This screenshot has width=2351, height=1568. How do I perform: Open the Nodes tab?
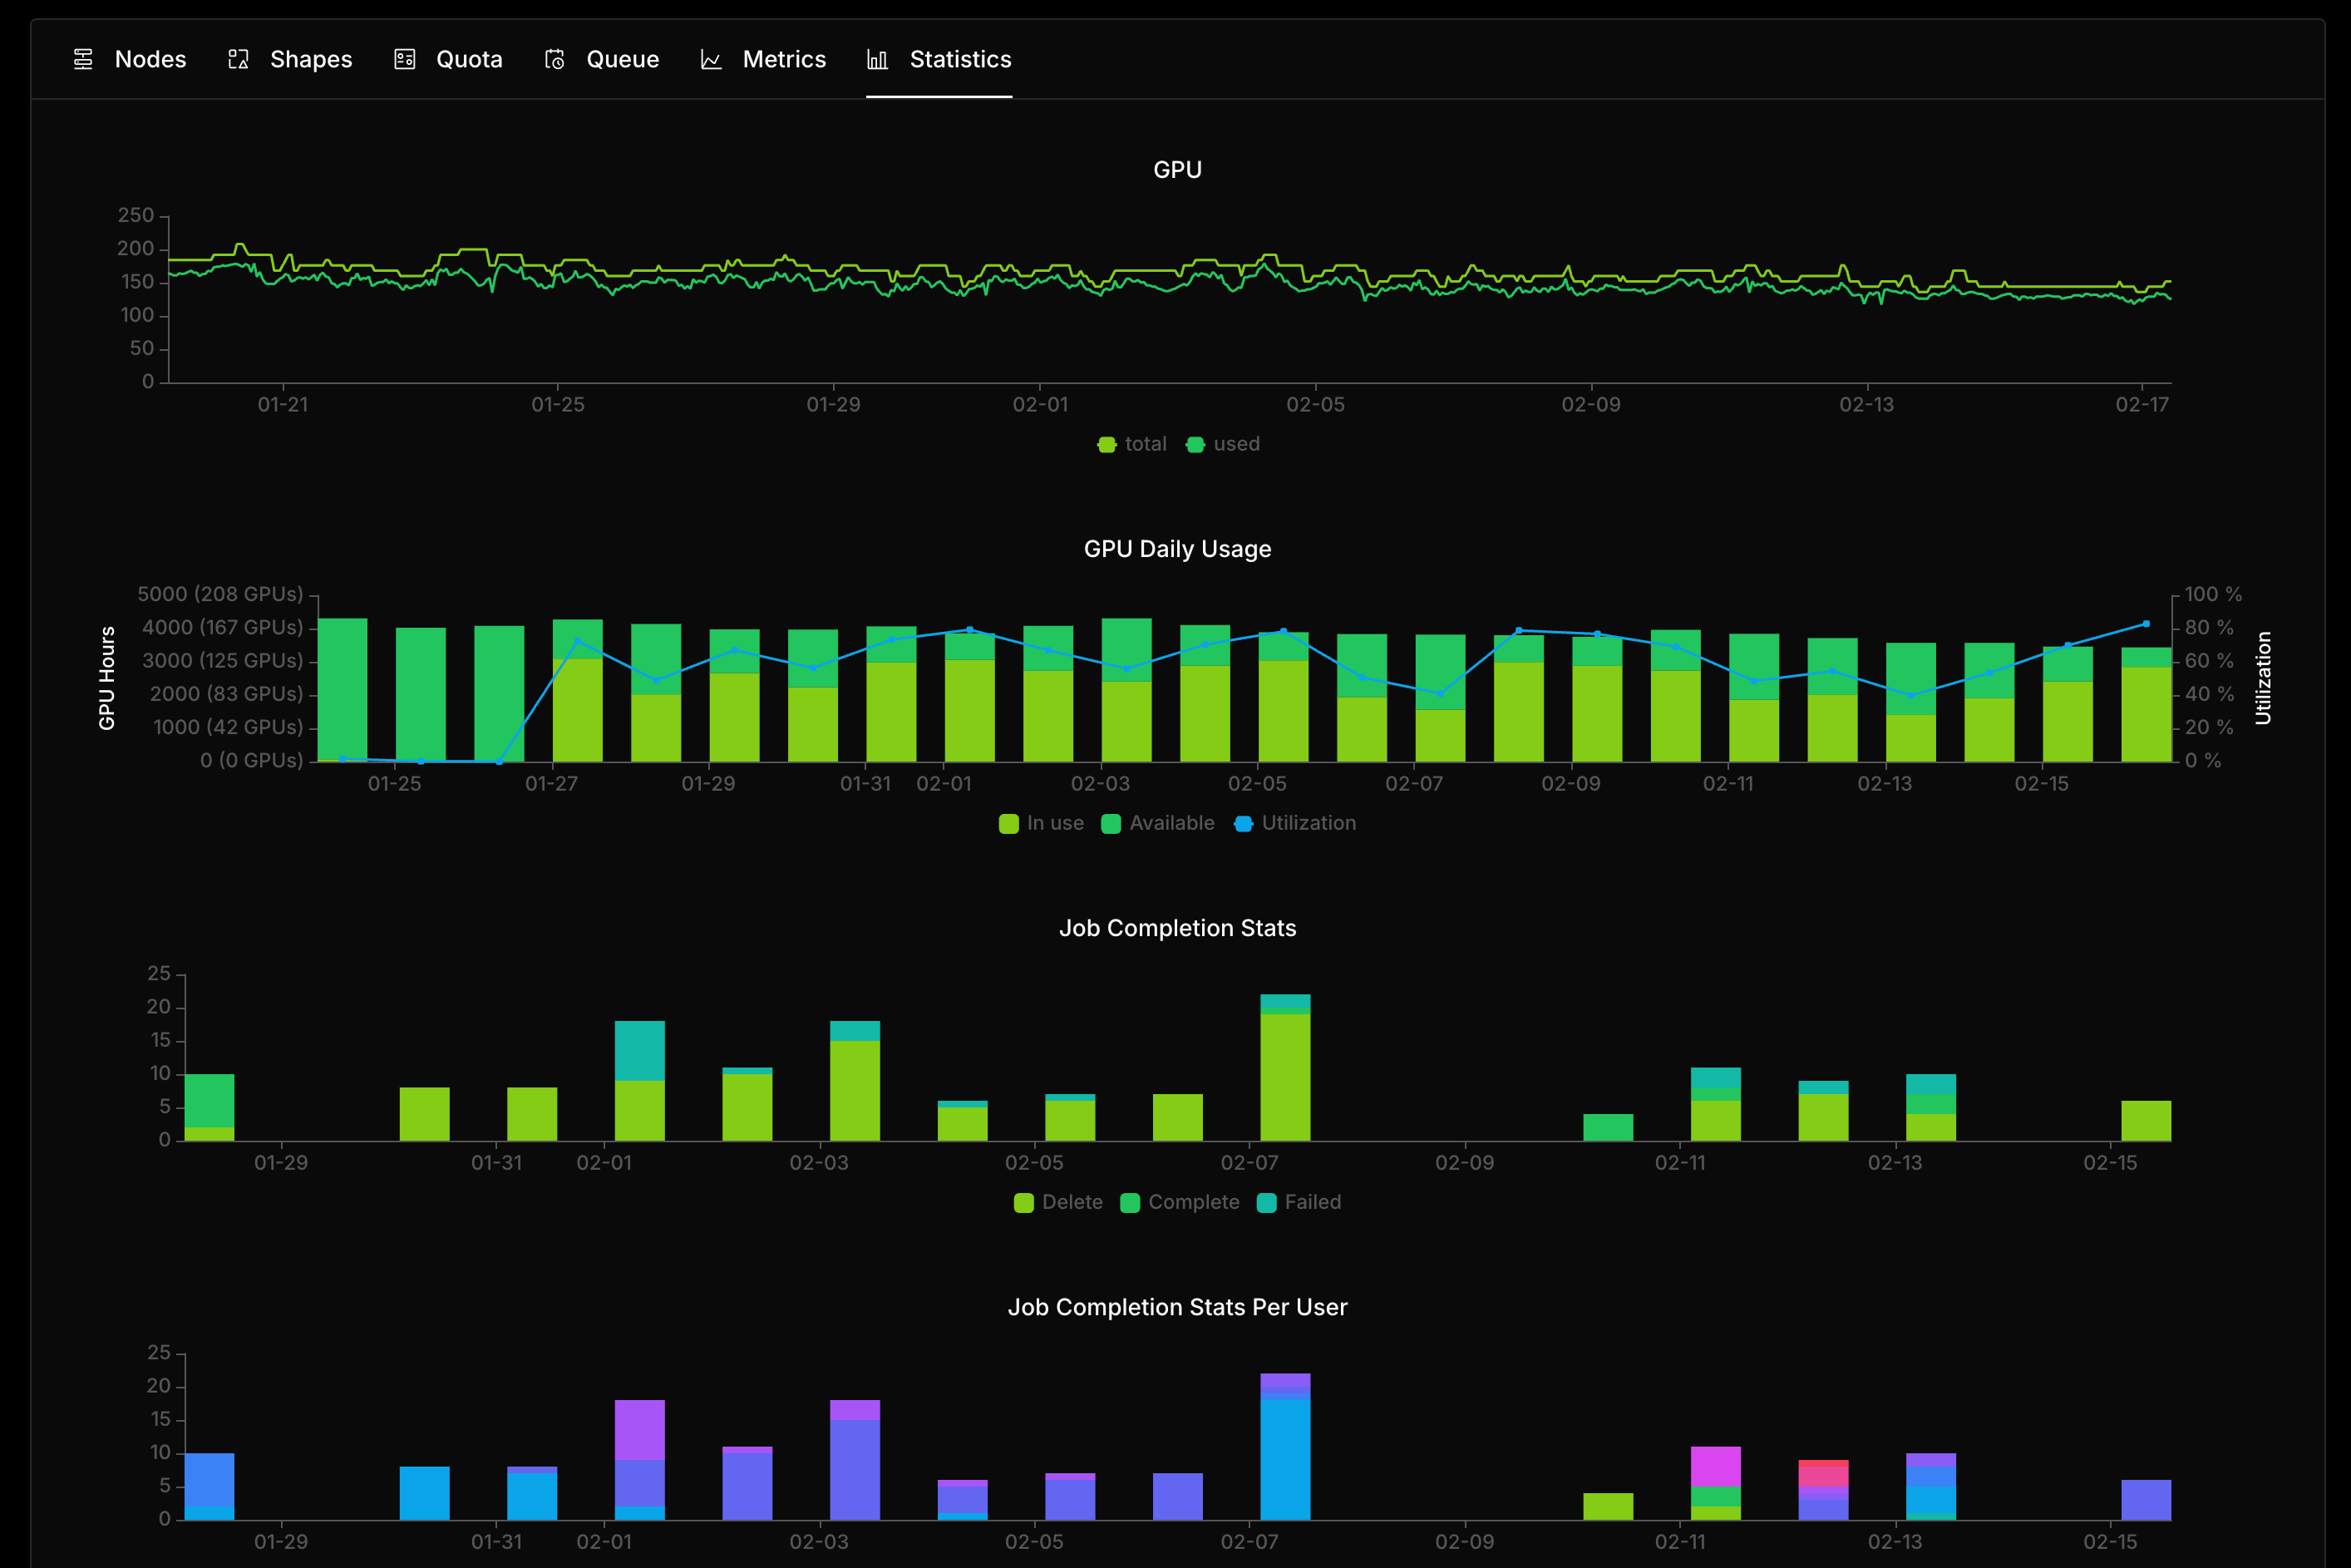130,60
